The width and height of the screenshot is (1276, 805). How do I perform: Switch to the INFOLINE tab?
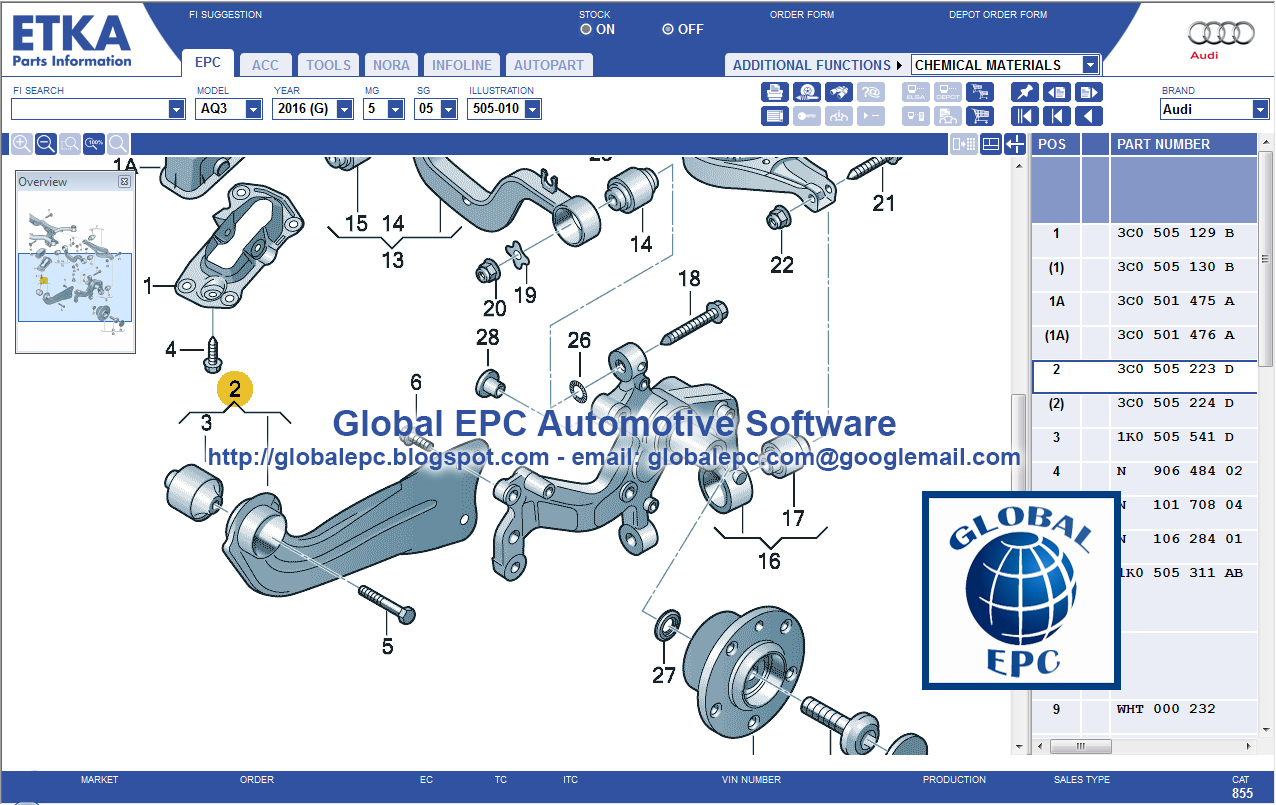point(462,65)
